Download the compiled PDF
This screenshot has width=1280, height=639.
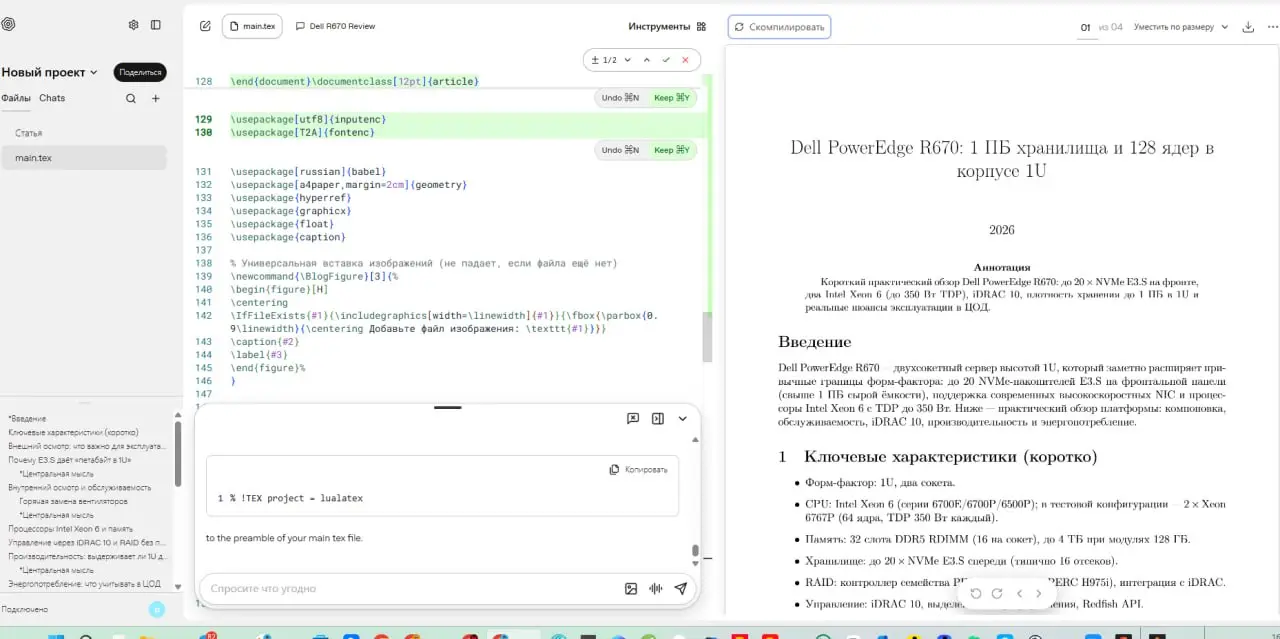tap(1248, 27)
